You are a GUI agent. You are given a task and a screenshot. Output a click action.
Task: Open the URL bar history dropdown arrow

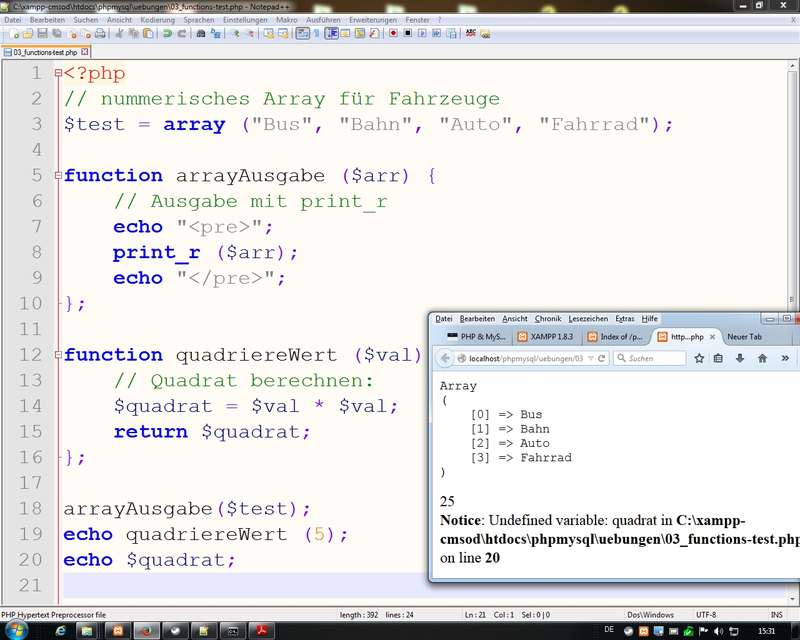pyautogui.click(x=591, y=358)
